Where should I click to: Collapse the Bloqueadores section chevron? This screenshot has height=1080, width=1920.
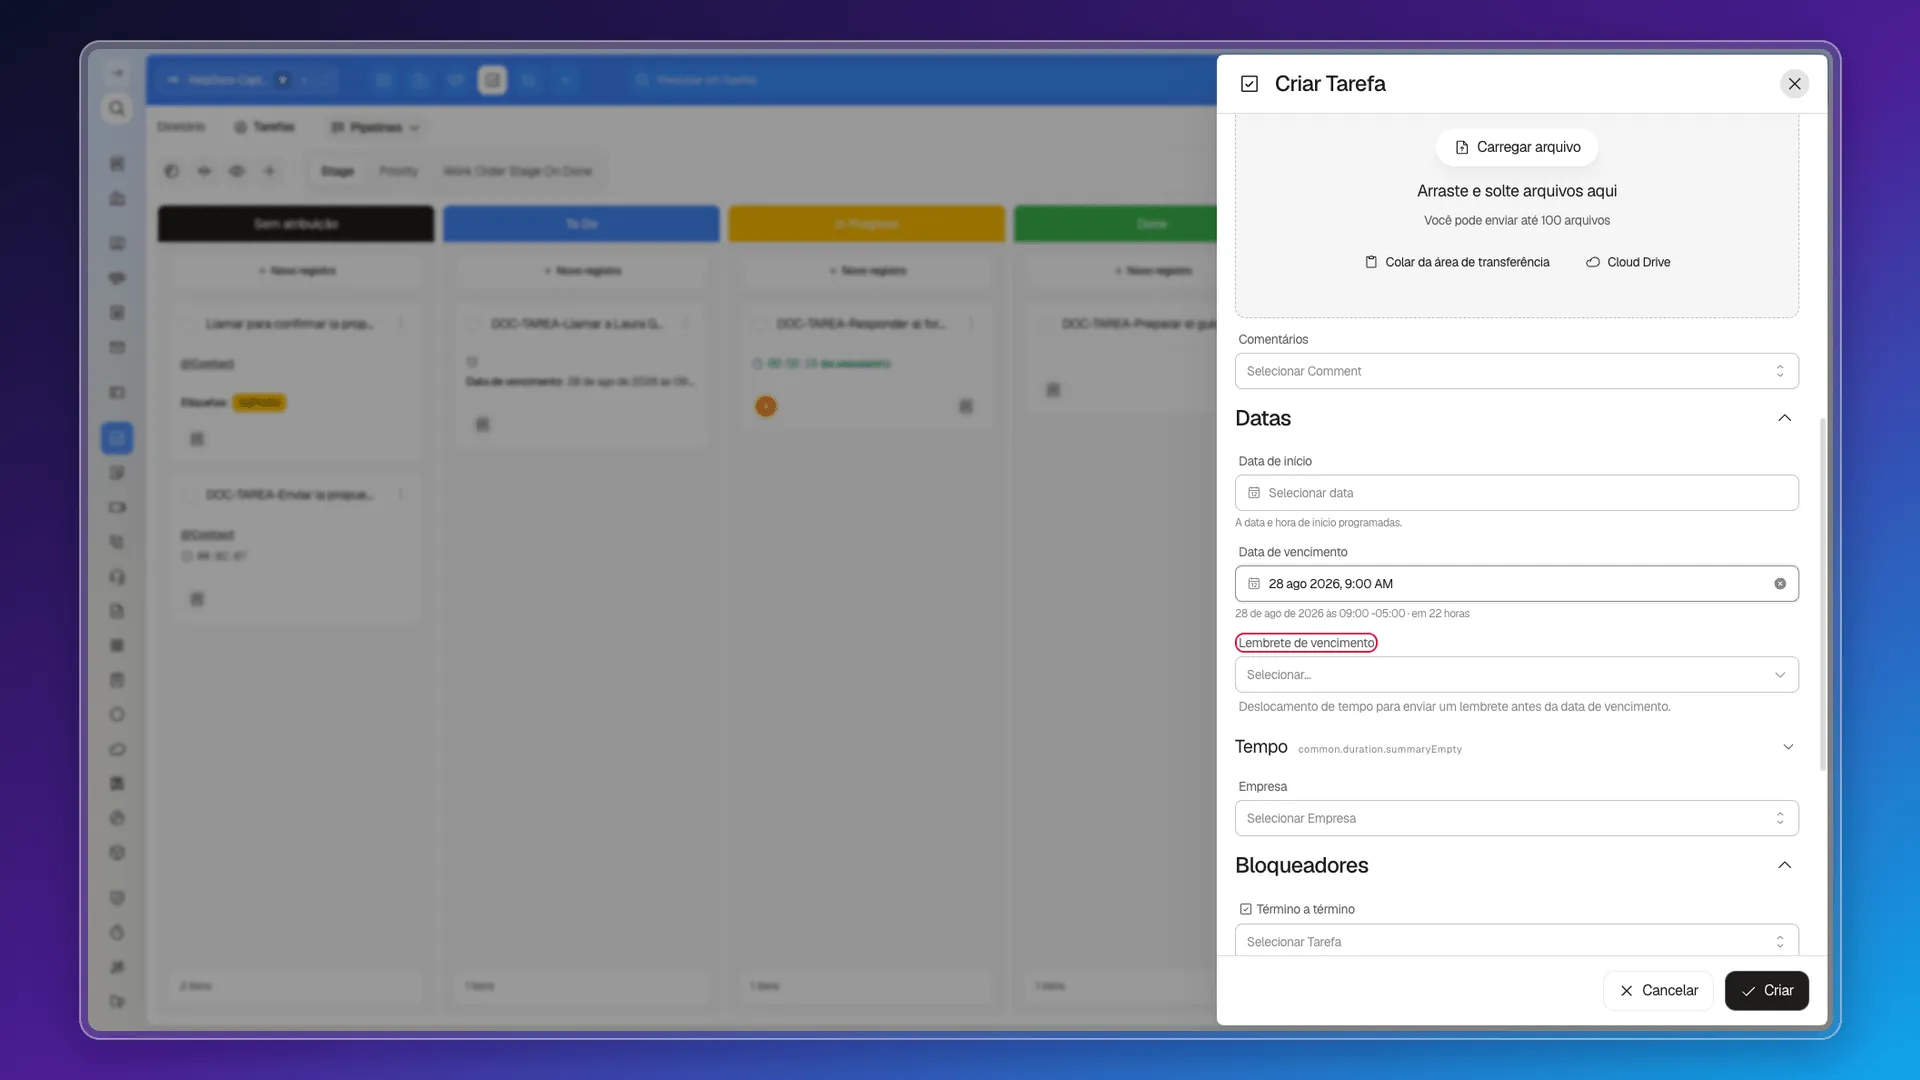1784,865
